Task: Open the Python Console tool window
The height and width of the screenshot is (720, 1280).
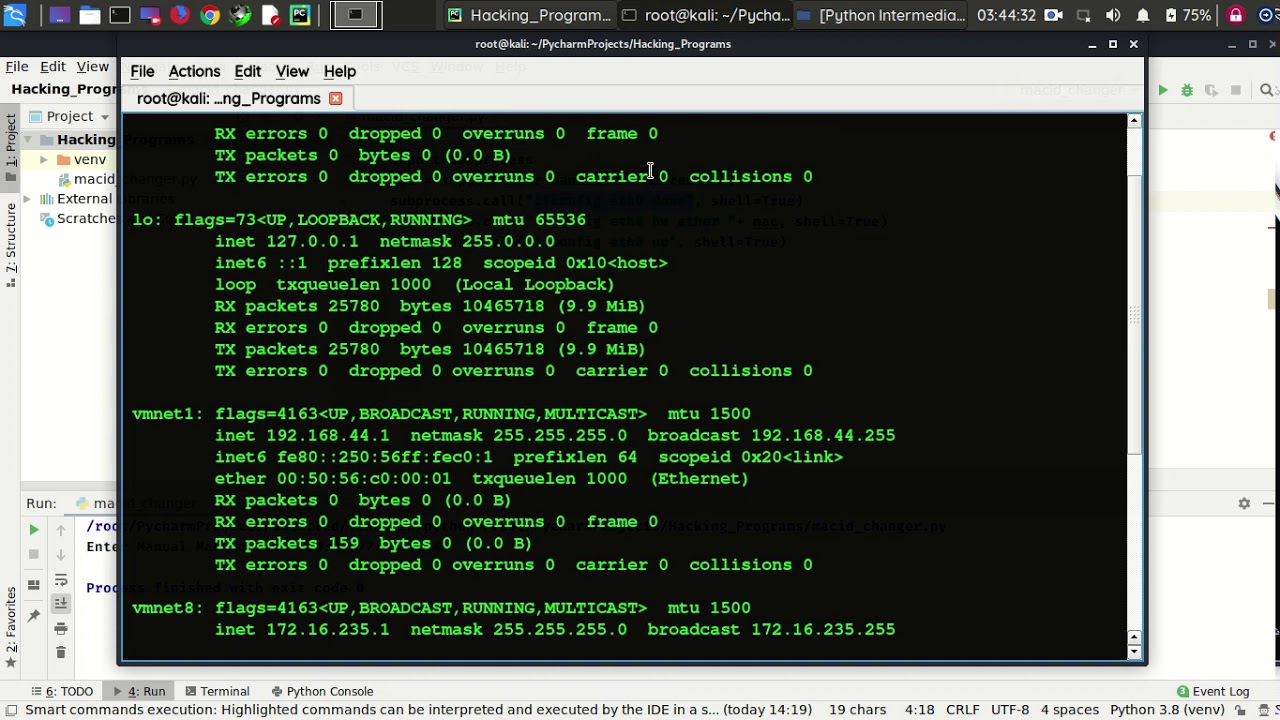Action: (321, 691)
